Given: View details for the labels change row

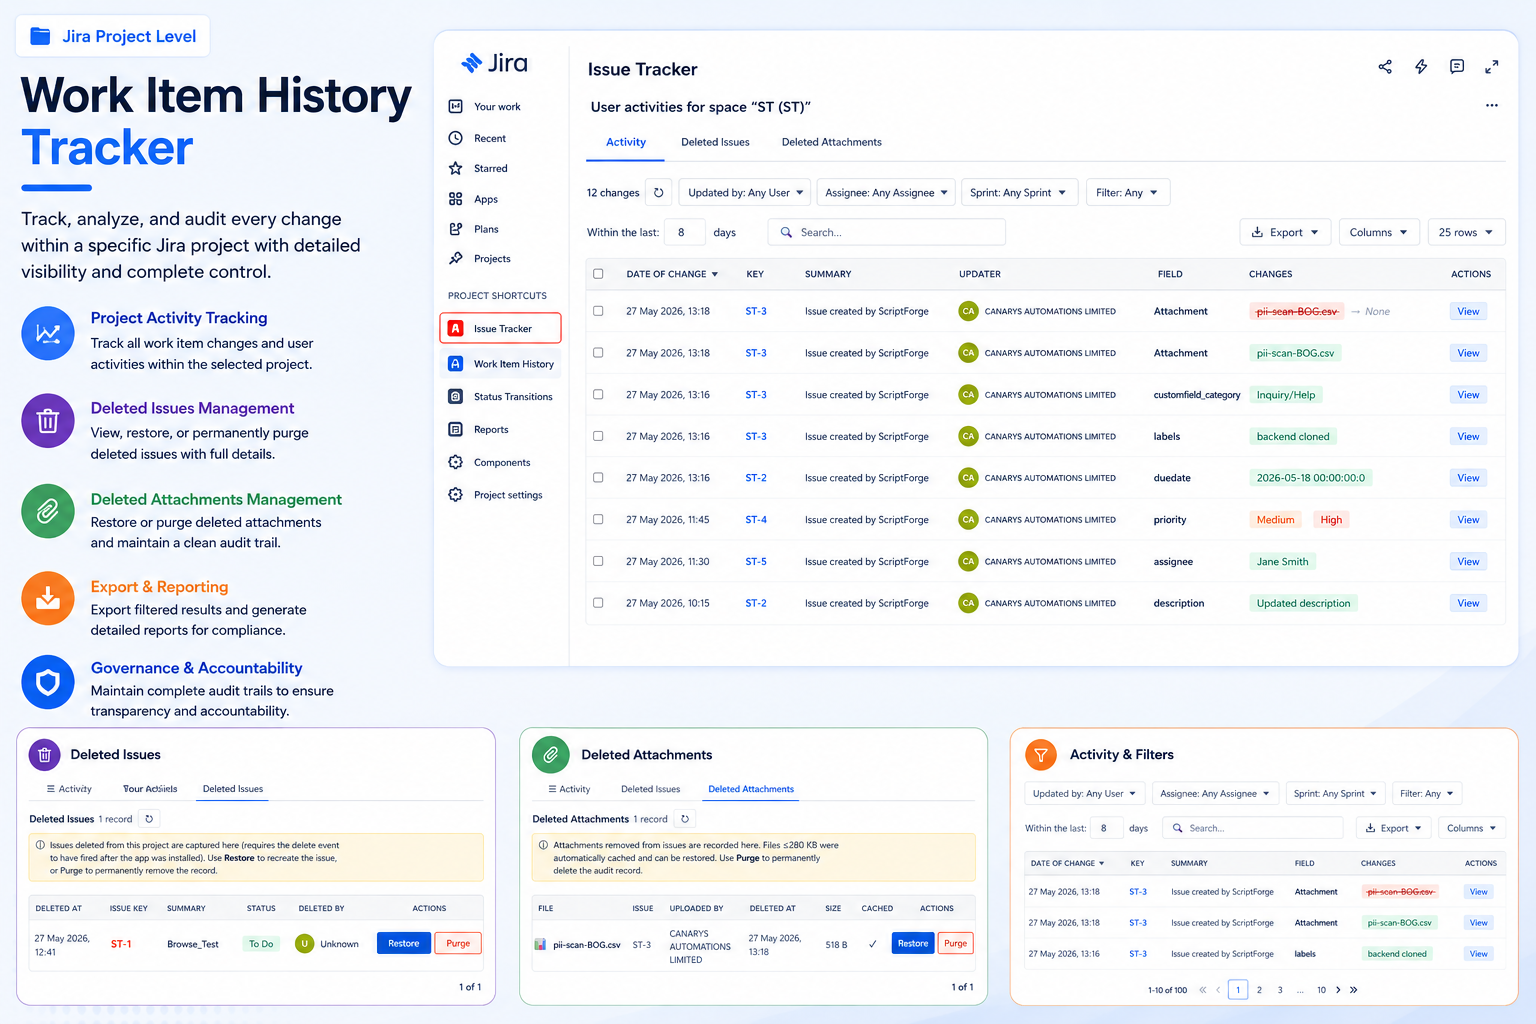Looking at the screenshot, I should click(x=1468, y=436).
